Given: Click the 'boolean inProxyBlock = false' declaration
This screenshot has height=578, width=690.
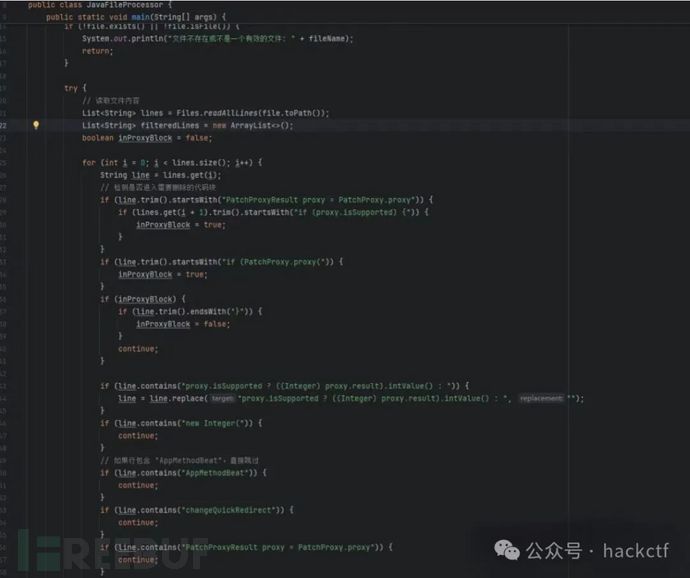Looking at the screenshot, I should point(147,138).
